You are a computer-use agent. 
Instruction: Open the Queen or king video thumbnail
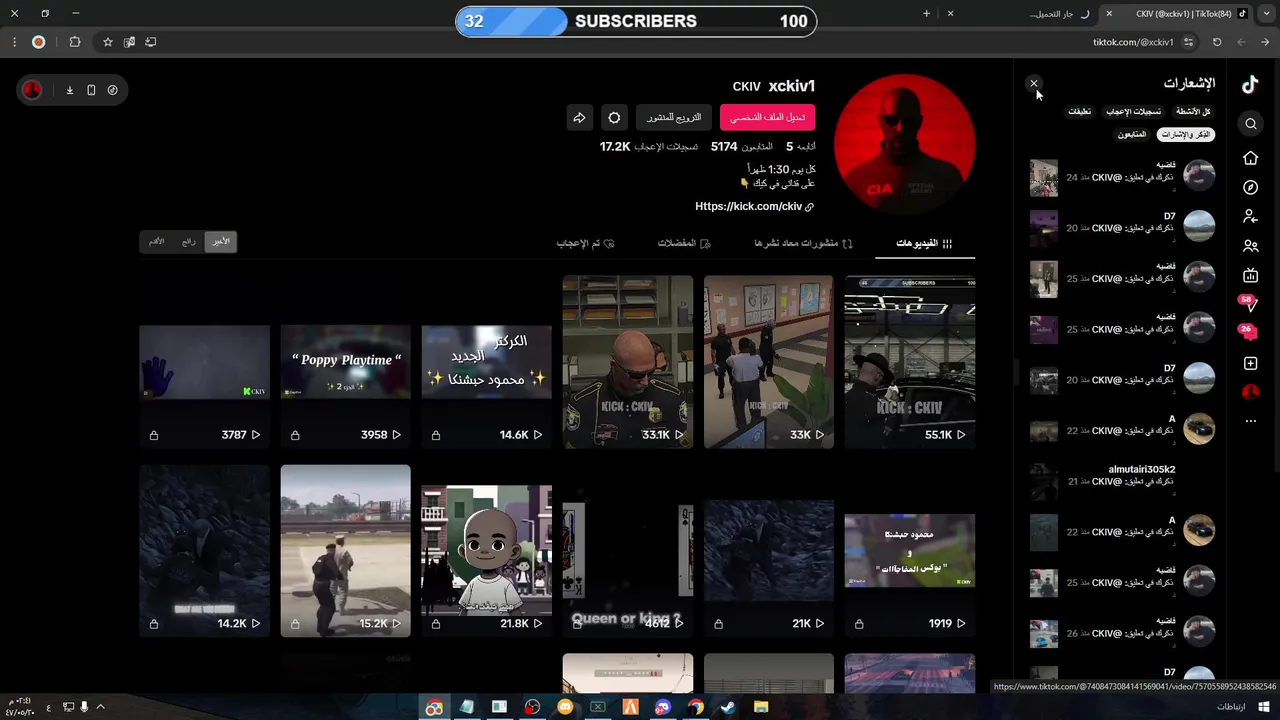pos(628,551)
